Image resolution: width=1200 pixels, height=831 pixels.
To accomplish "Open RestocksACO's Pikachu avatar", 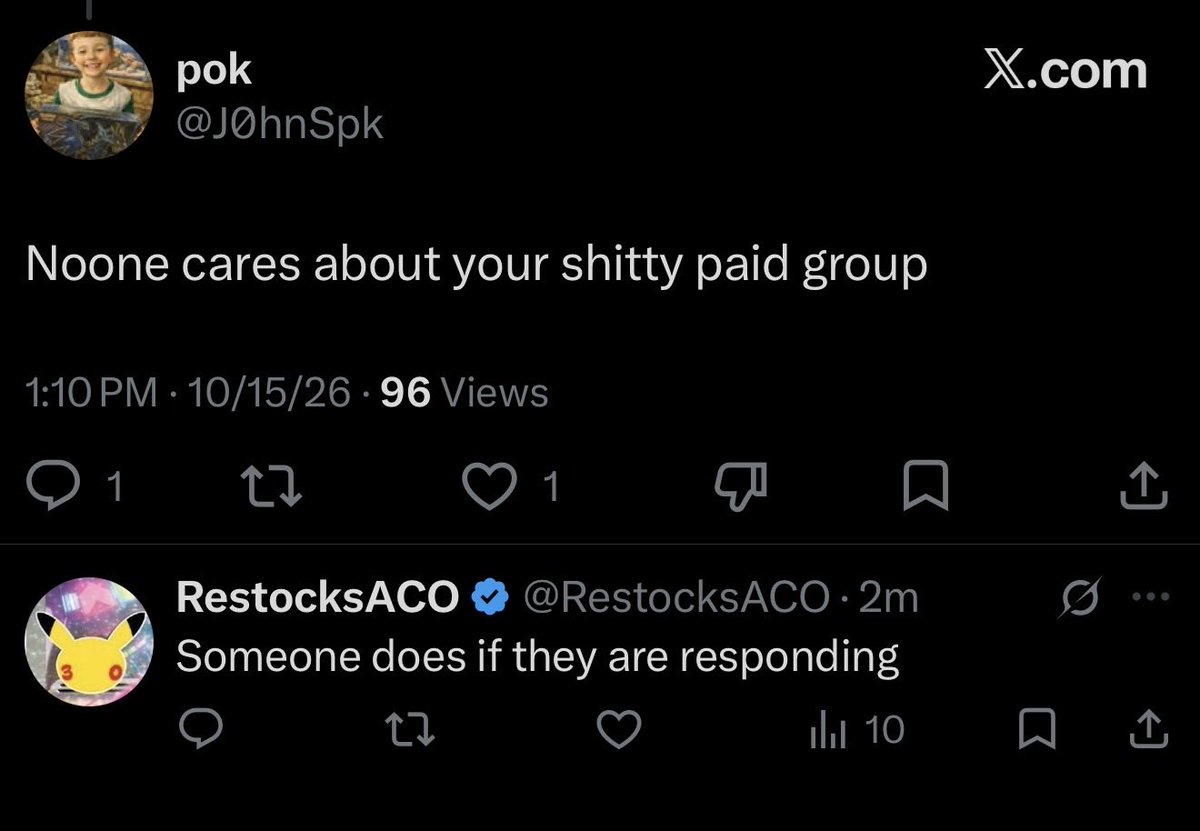I will (x=88, y=642).
